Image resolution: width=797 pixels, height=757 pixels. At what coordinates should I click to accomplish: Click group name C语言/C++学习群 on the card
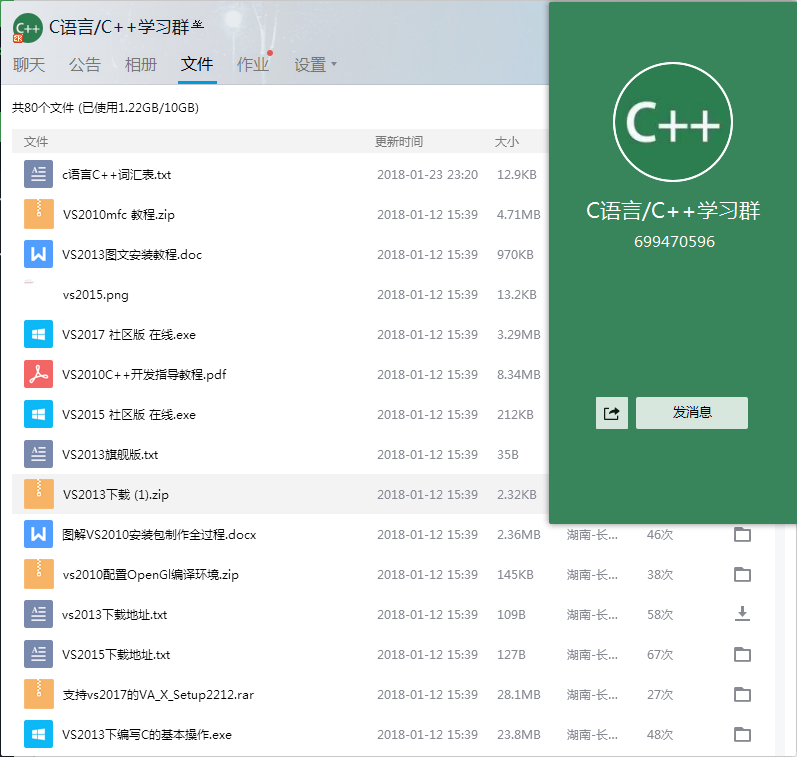pos(673,210)
